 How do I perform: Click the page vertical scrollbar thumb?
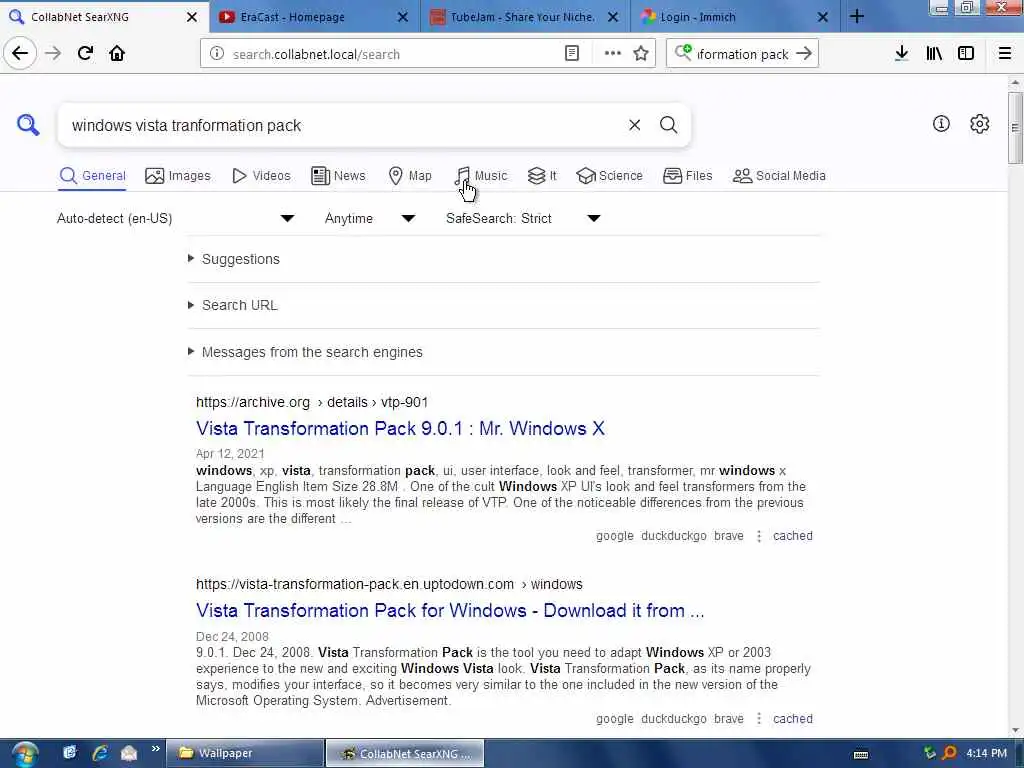tap(1015, 127)
